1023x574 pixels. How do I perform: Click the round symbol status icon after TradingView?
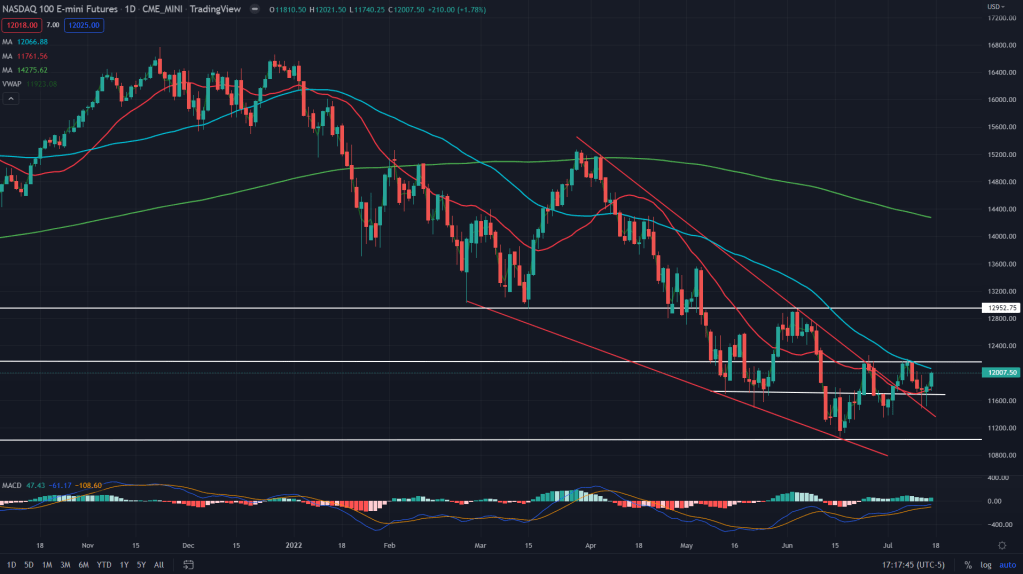pyautogui.click(x=254, y=9)
